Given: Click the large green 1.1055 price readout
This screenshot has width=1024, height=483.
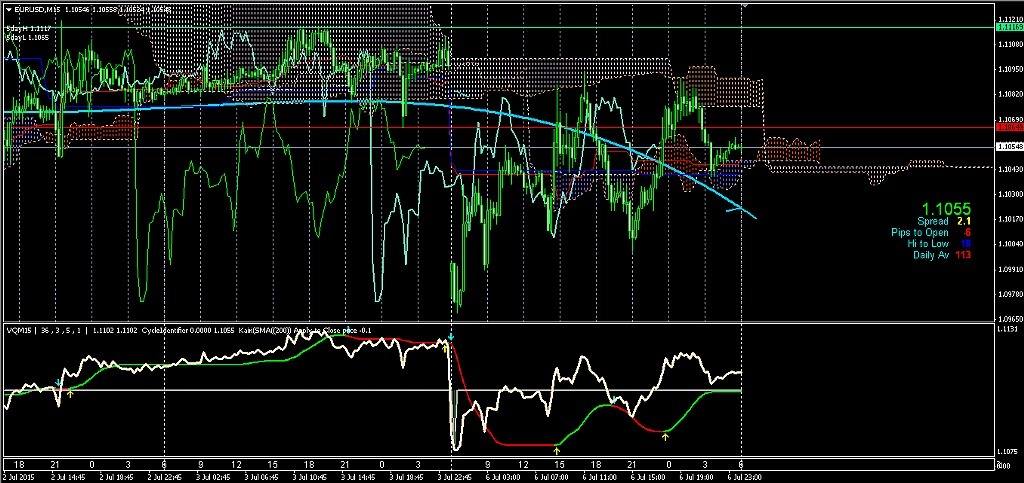Looking at the screenshot, I should click(945, 210).
